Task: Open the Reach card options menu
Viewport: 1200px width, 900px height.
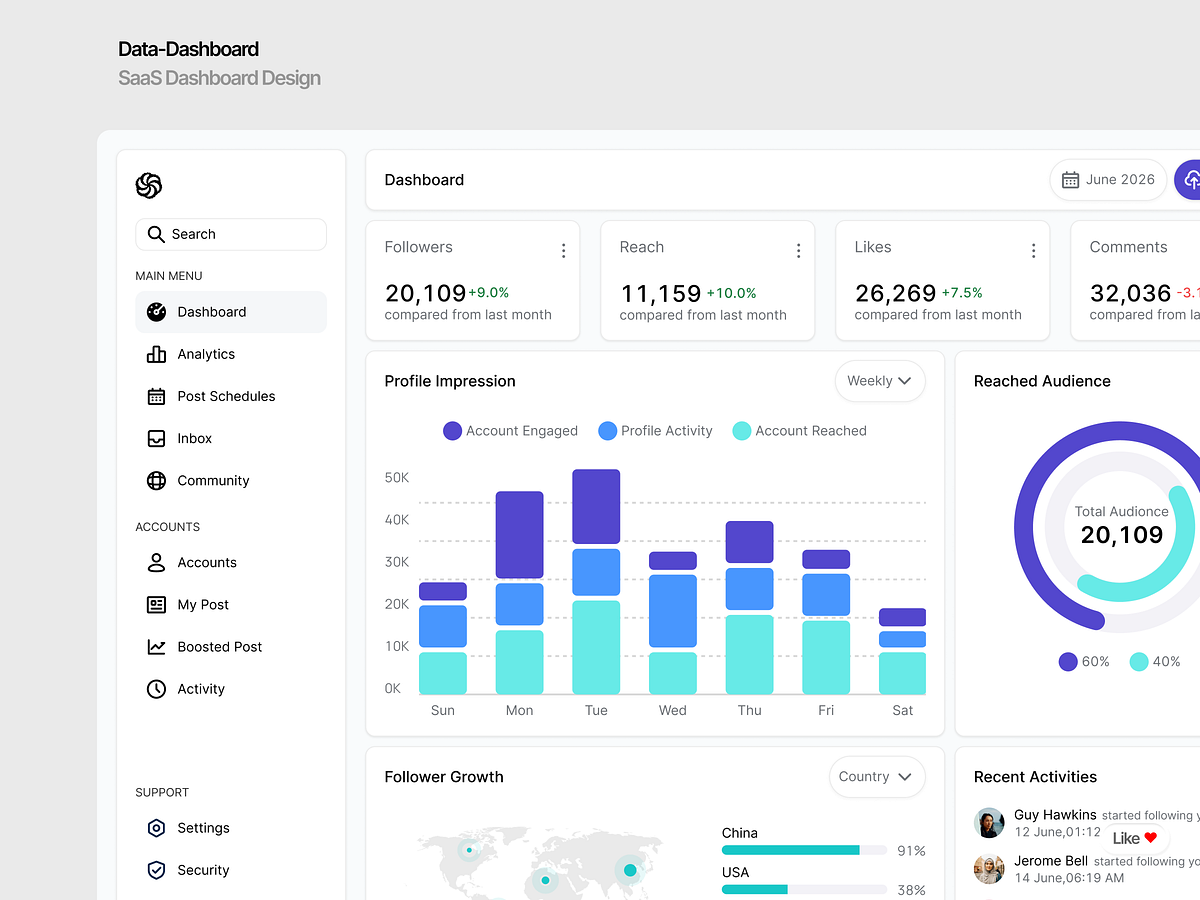Action: (x=798, y=250)
